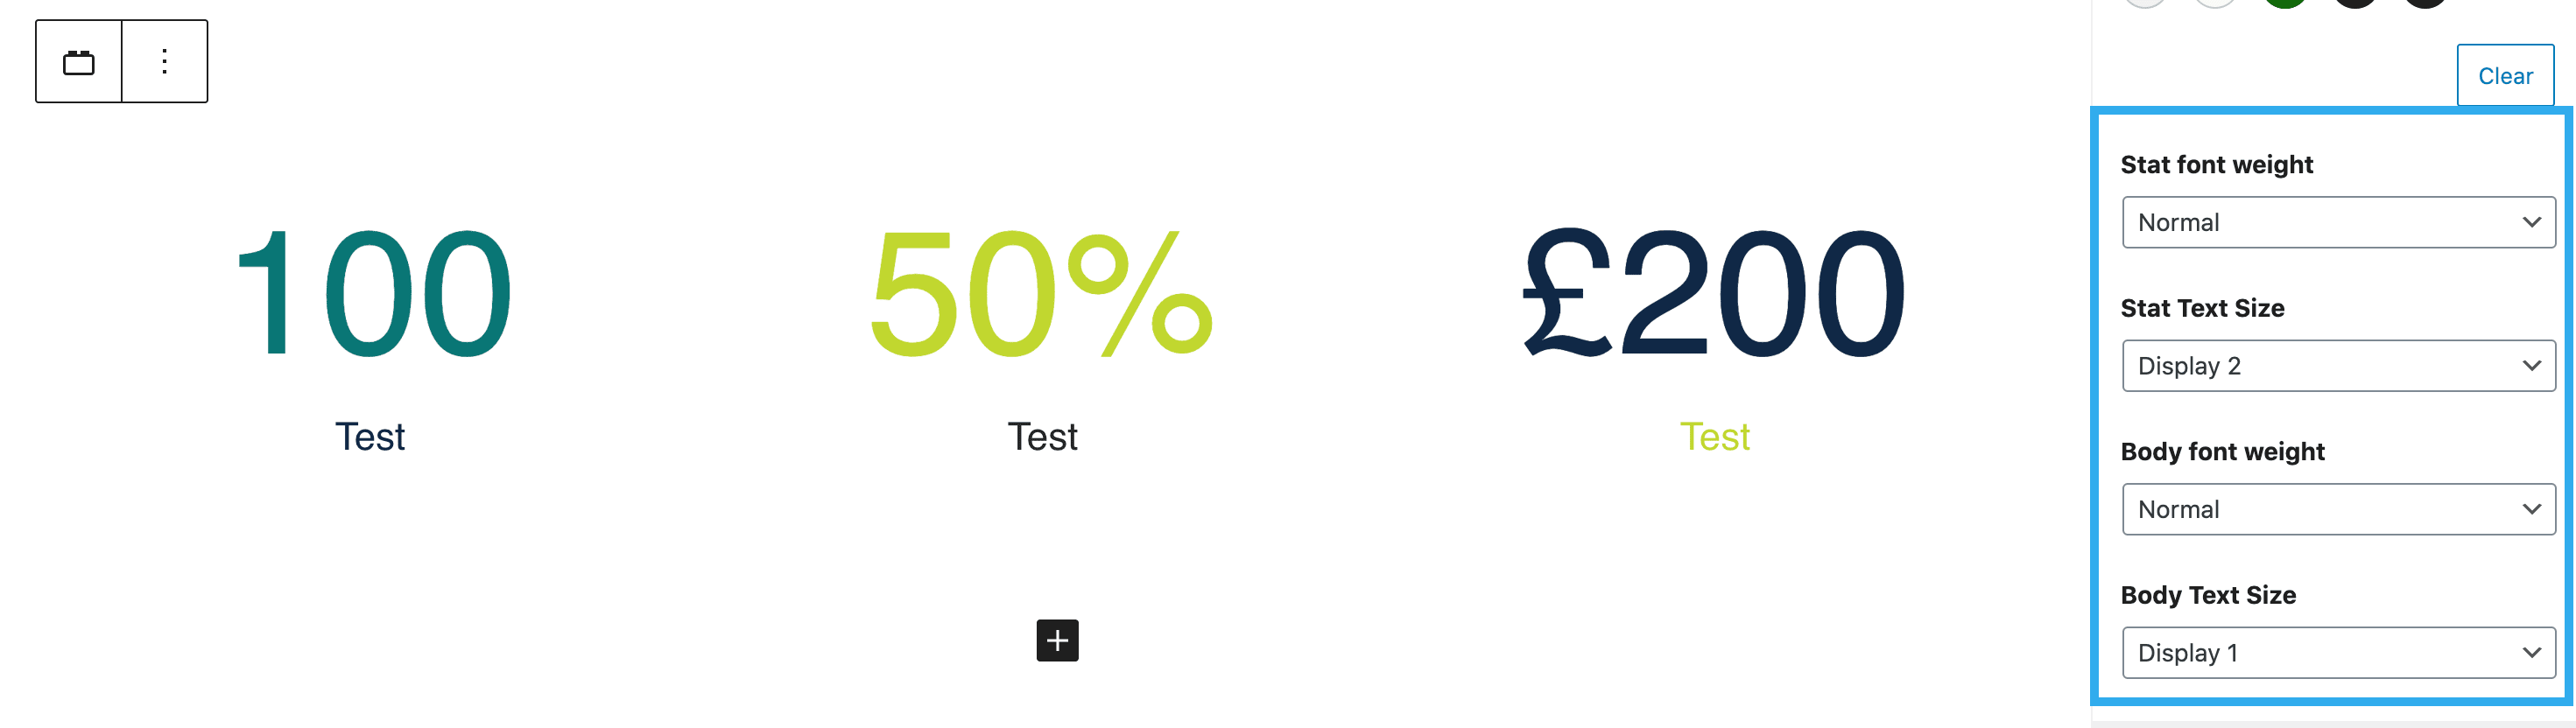Expand the Body Text Size dropdown

2337,653
